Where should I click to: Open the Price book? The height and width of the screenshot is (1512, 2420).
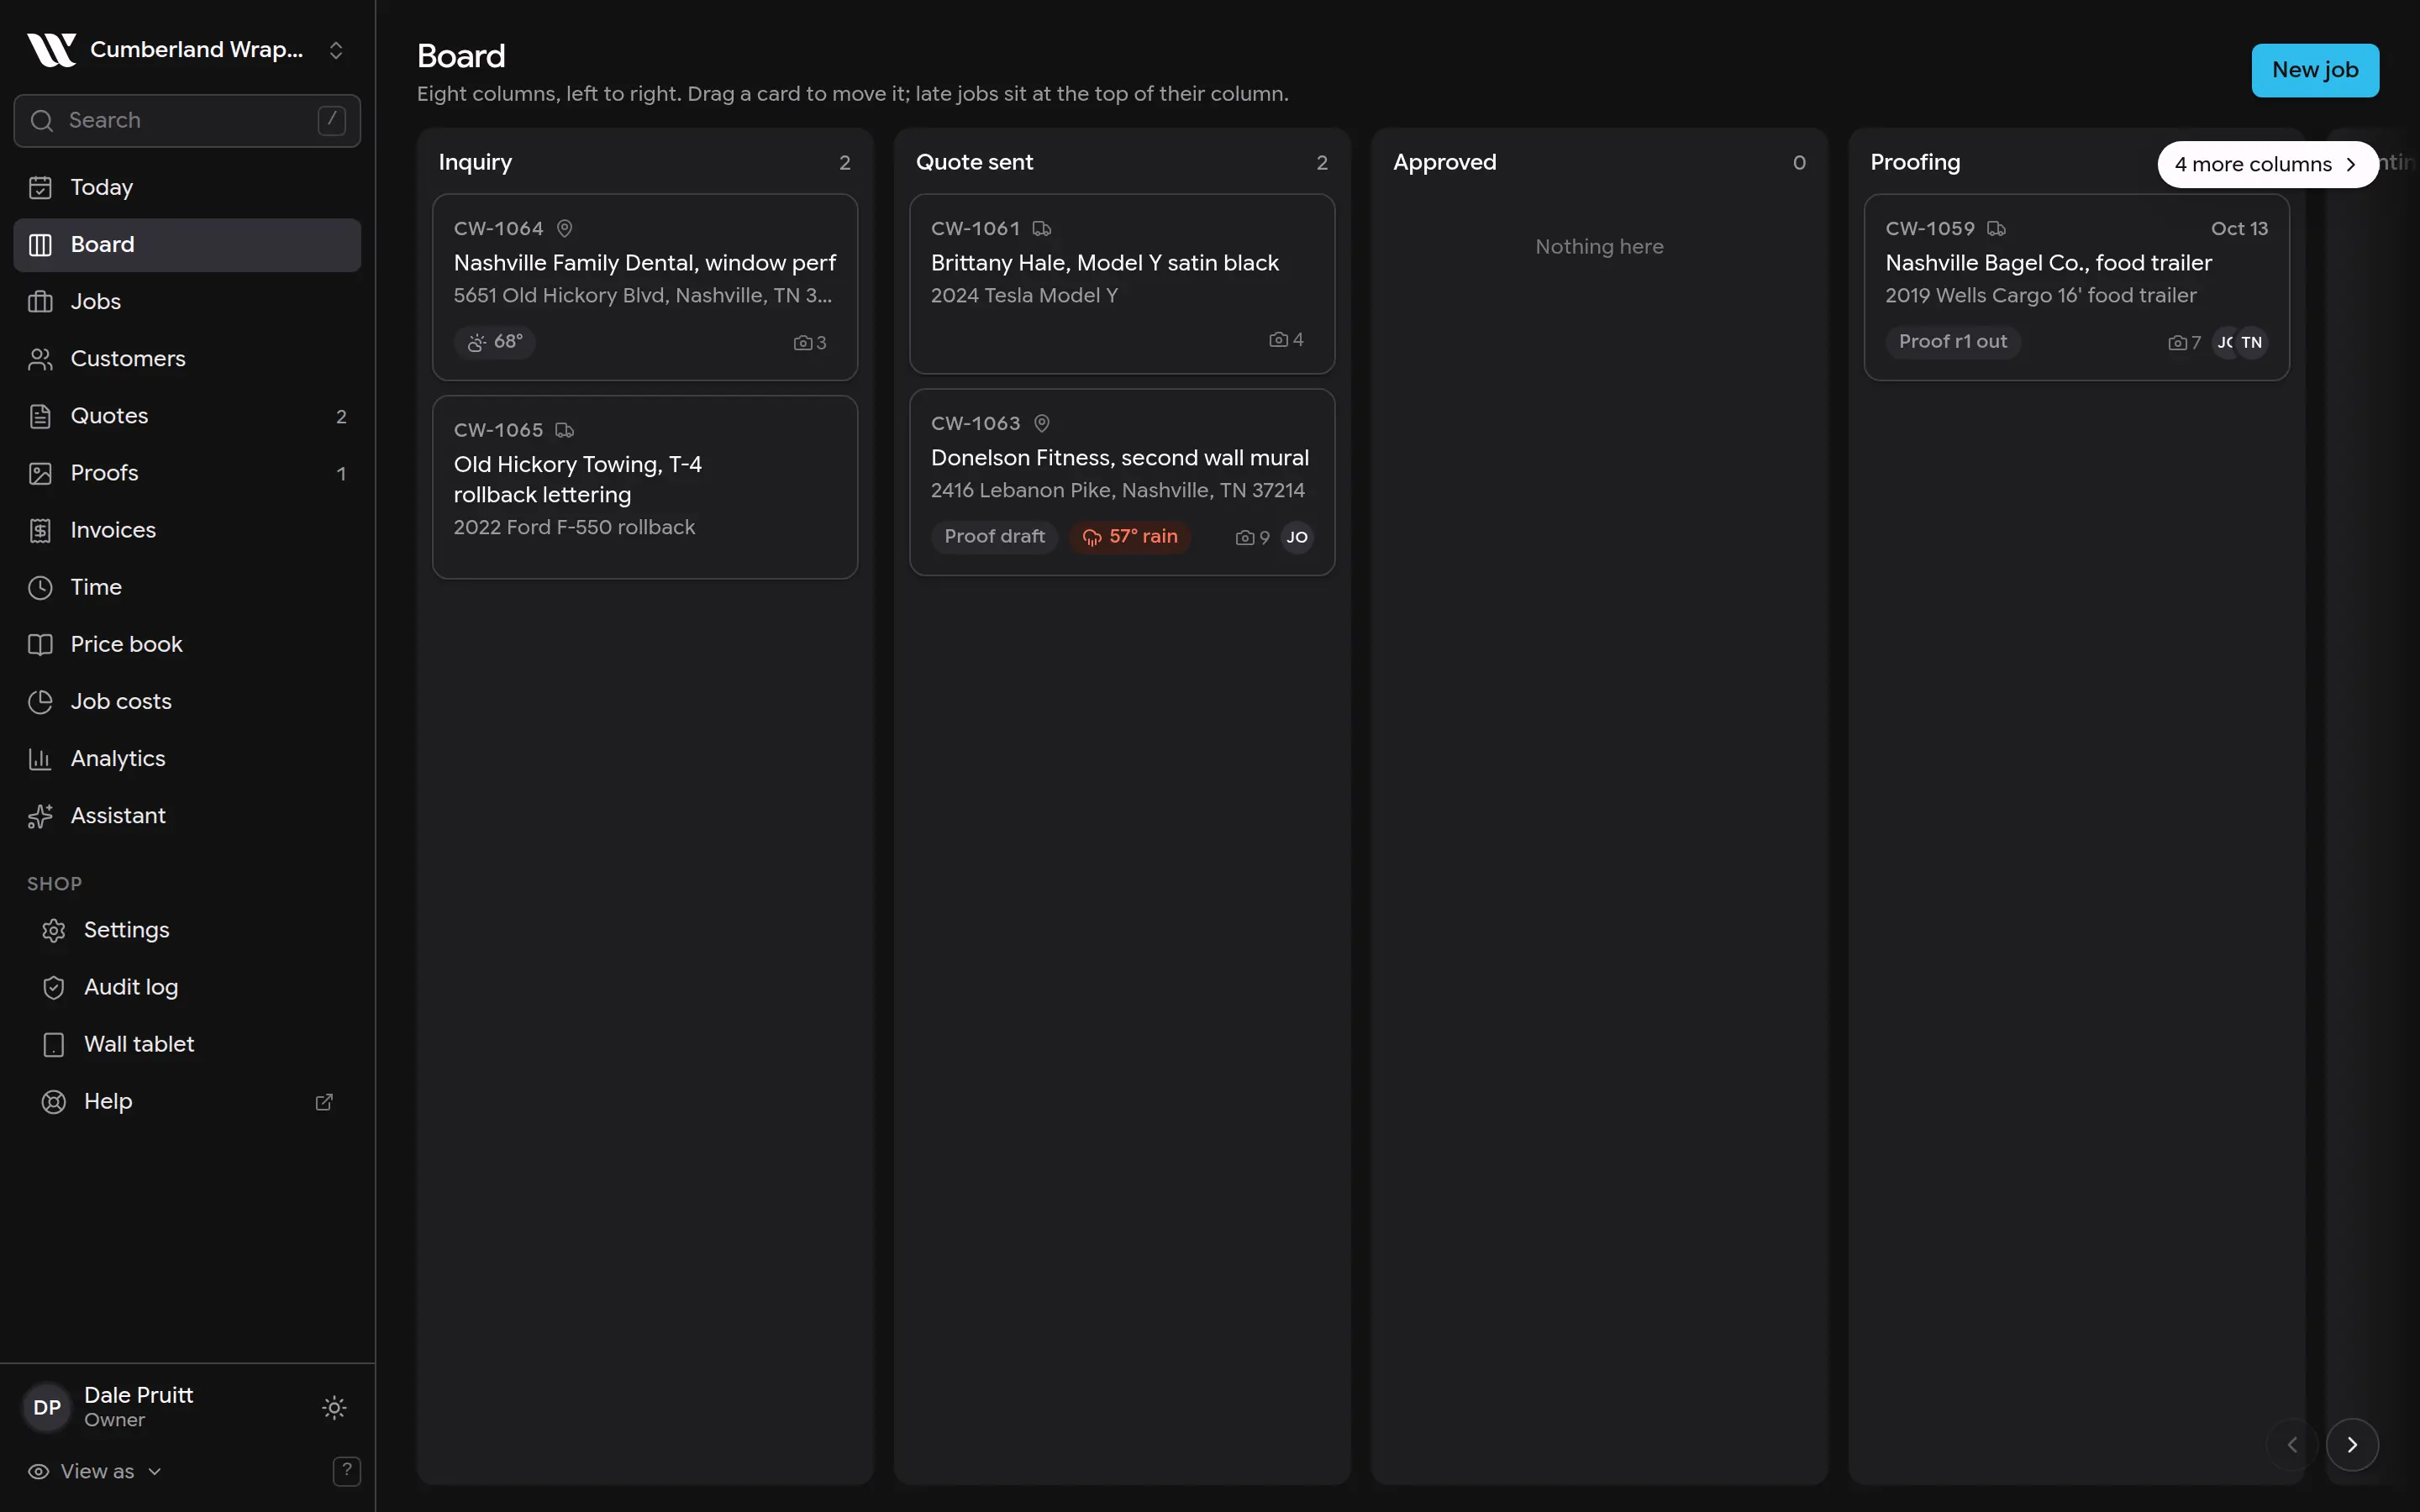[187, 644]
